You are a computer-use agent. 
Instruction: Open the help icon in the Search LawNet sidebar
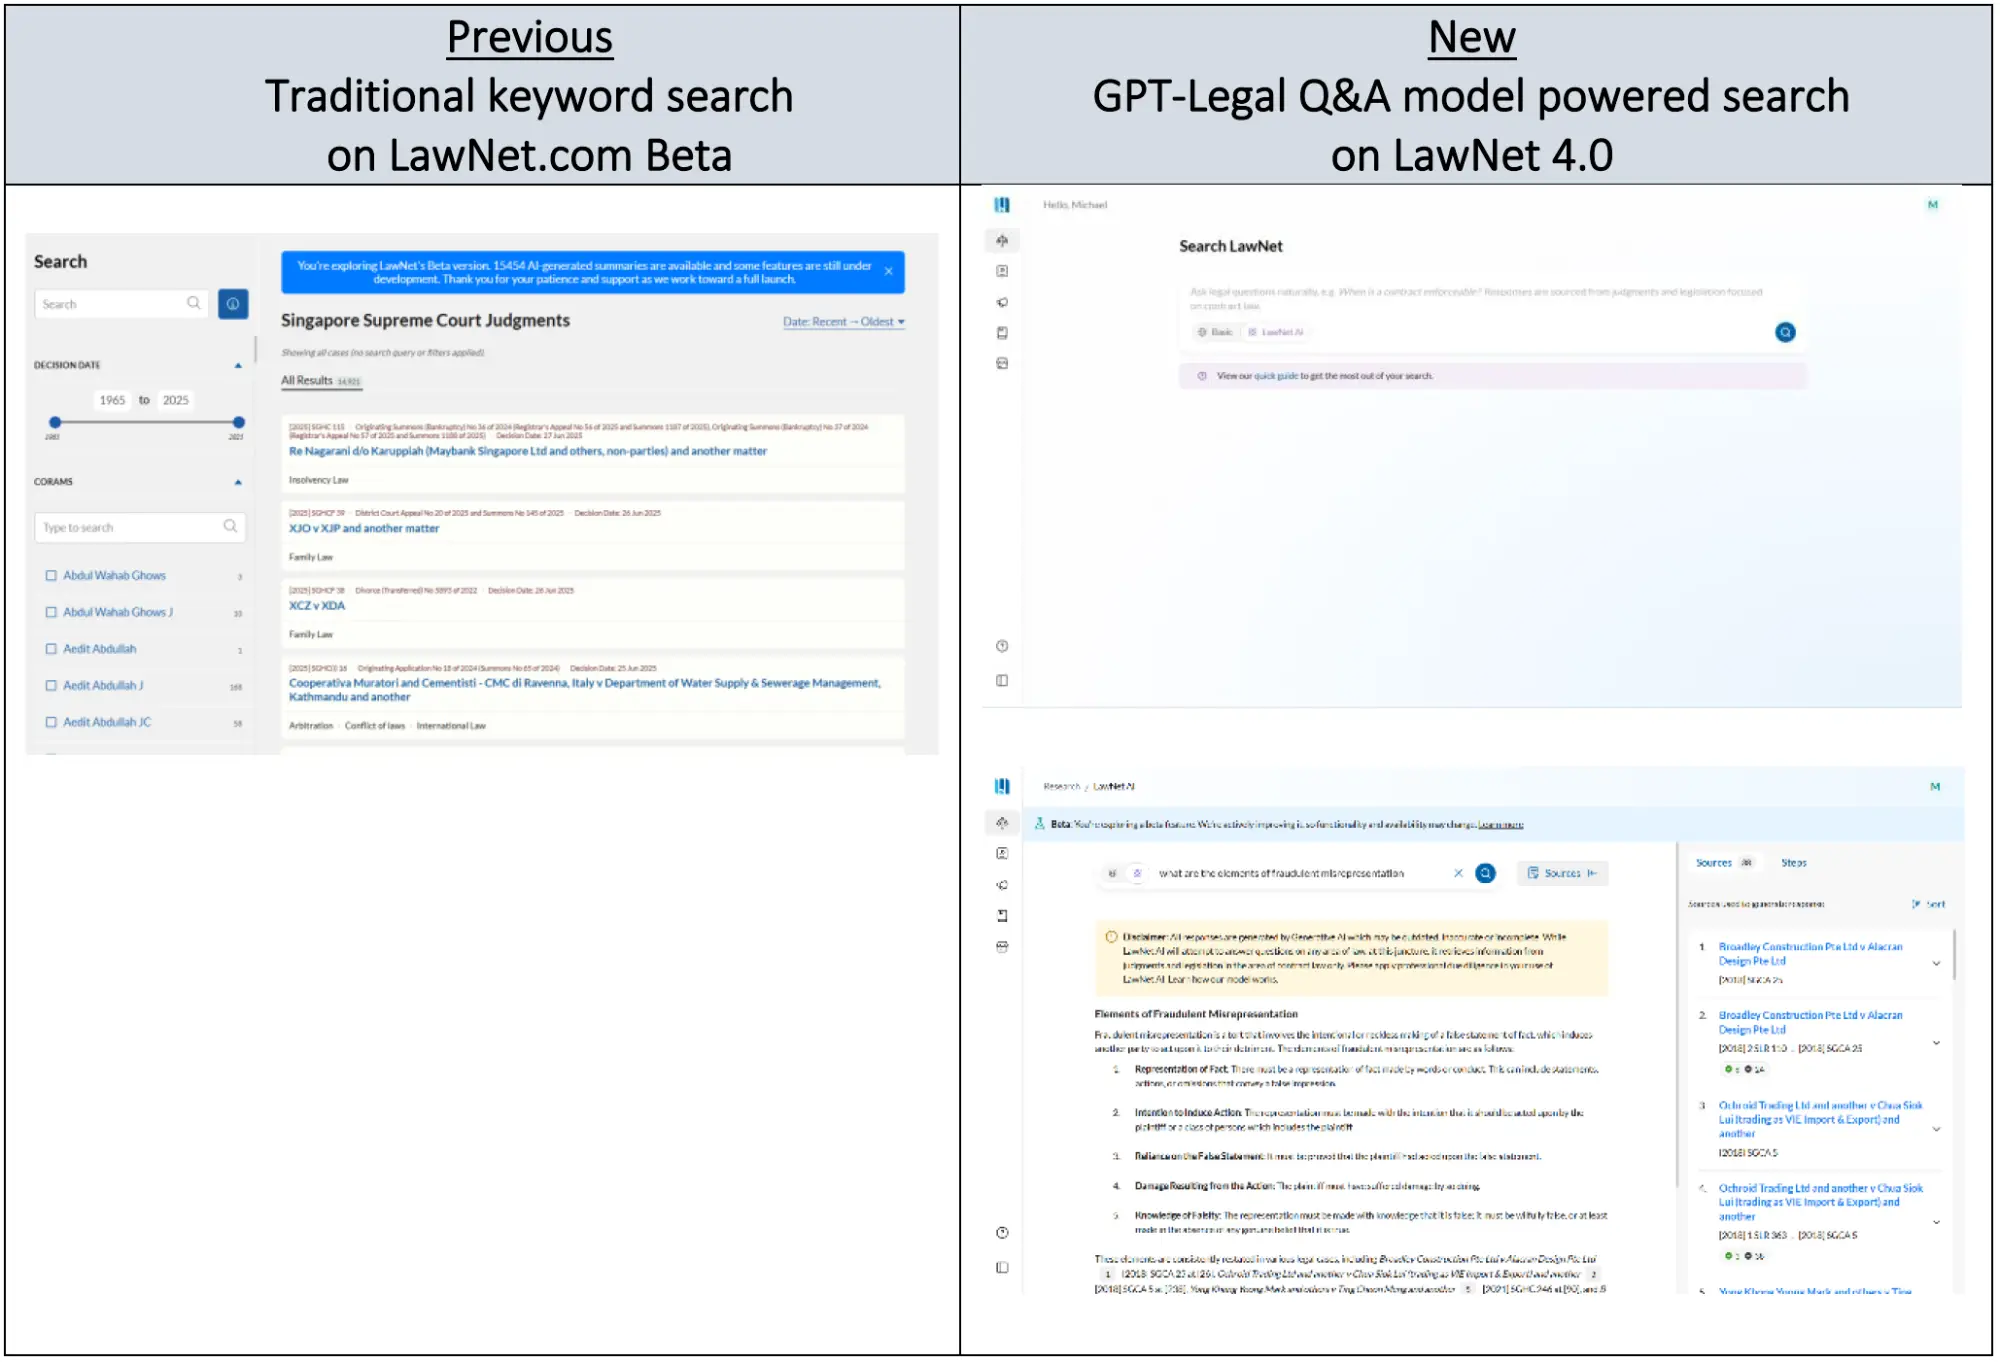pyautogui.click(x=1002, y=646)
